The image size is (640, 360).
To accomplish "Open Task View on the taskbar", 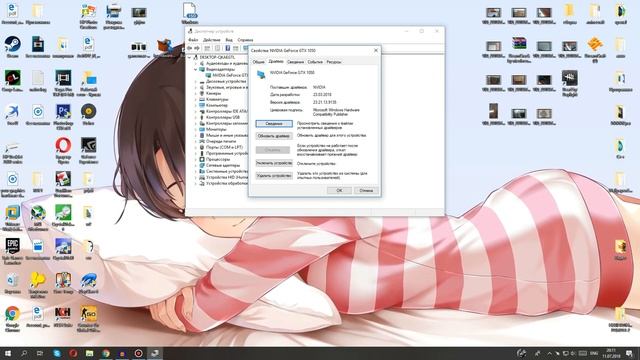I will click(x=40, y=353).
